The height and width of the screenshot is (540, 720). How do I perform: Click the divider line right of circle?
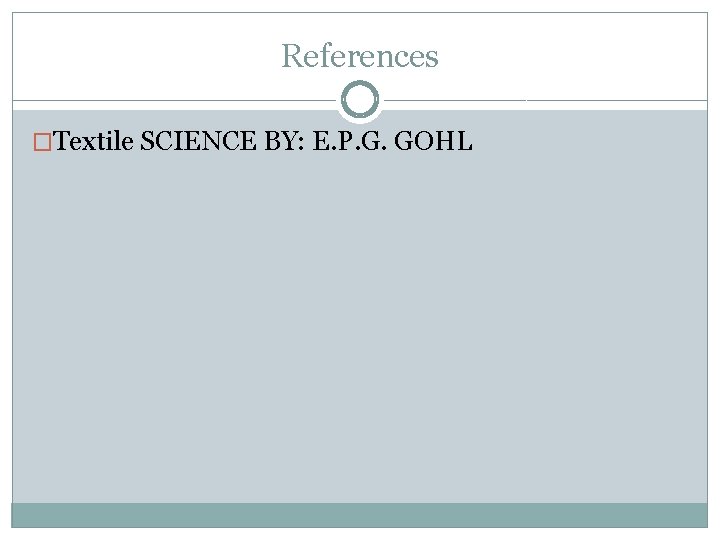[x=546, y=100]
